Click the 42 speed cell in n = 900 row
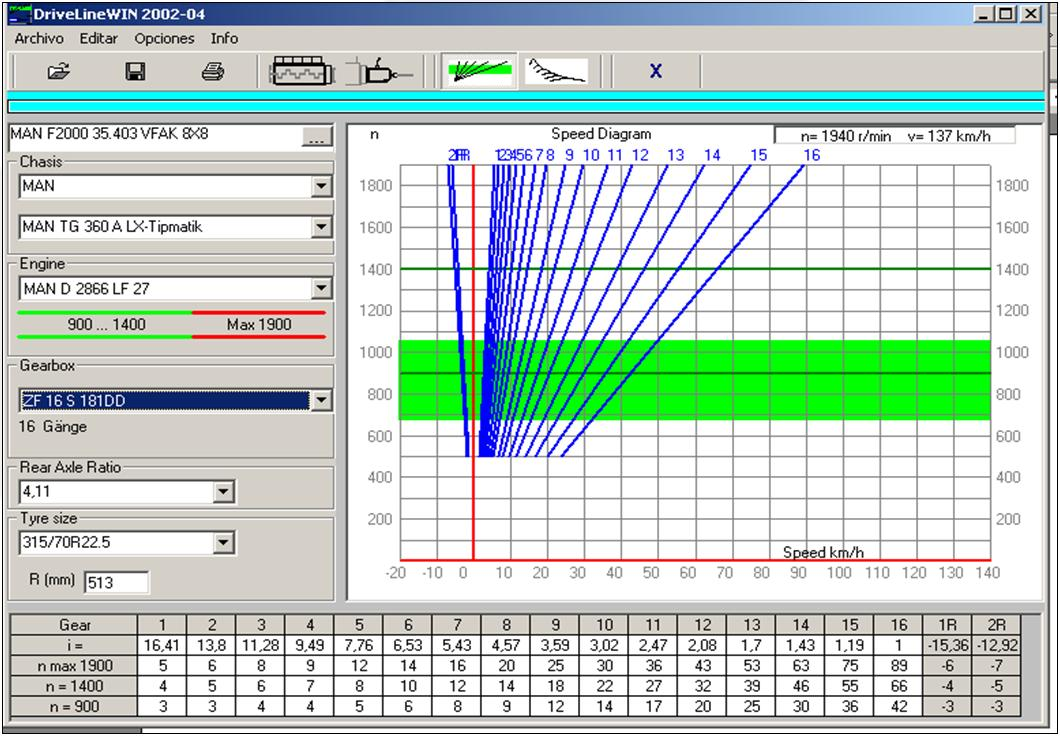This screenshot has width=1060, height=736. pos(899,706)
